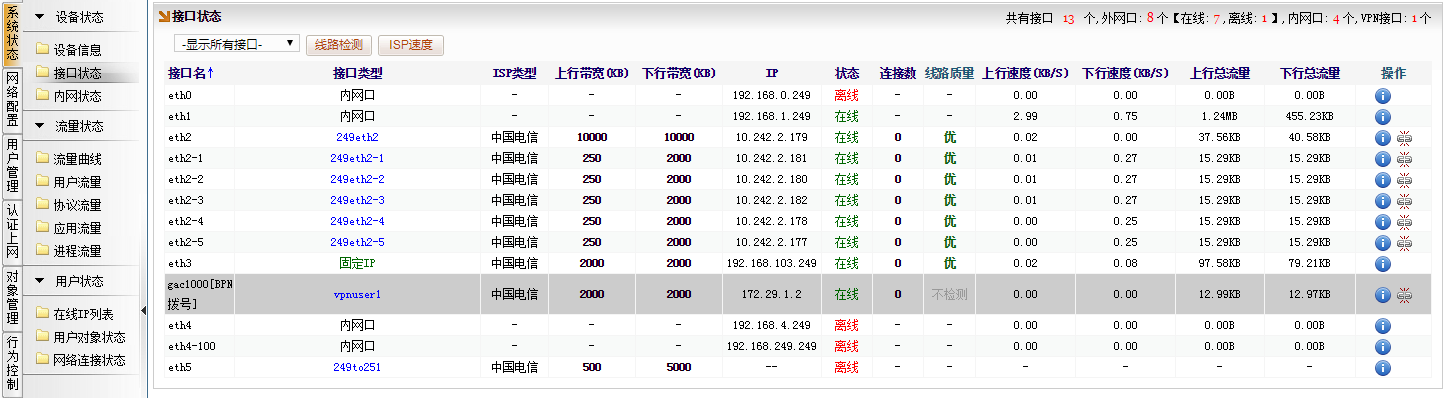This screenshot has height=403, width=1446.
Task: Sort table by 接口名 column header
Action: tap(191, 74)
